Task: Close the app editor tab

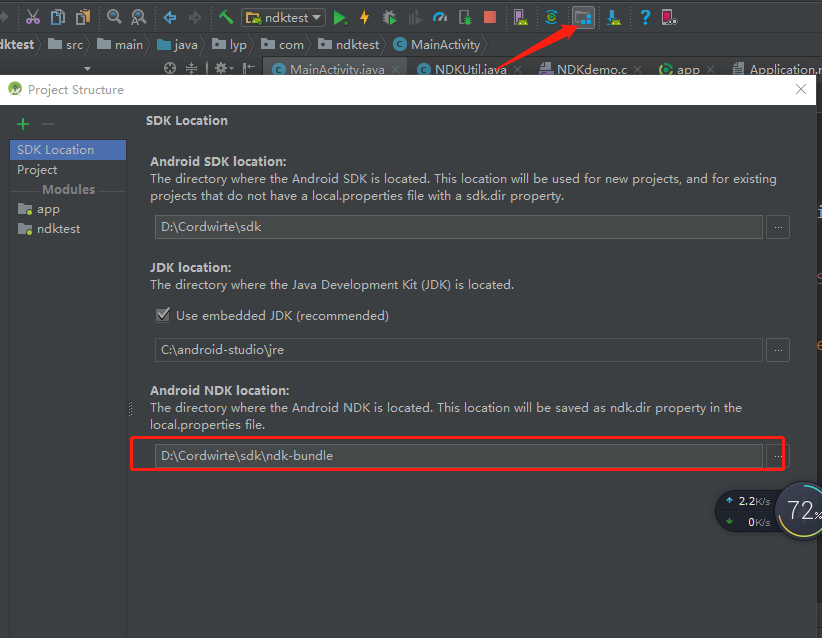Action: point(710,69)
